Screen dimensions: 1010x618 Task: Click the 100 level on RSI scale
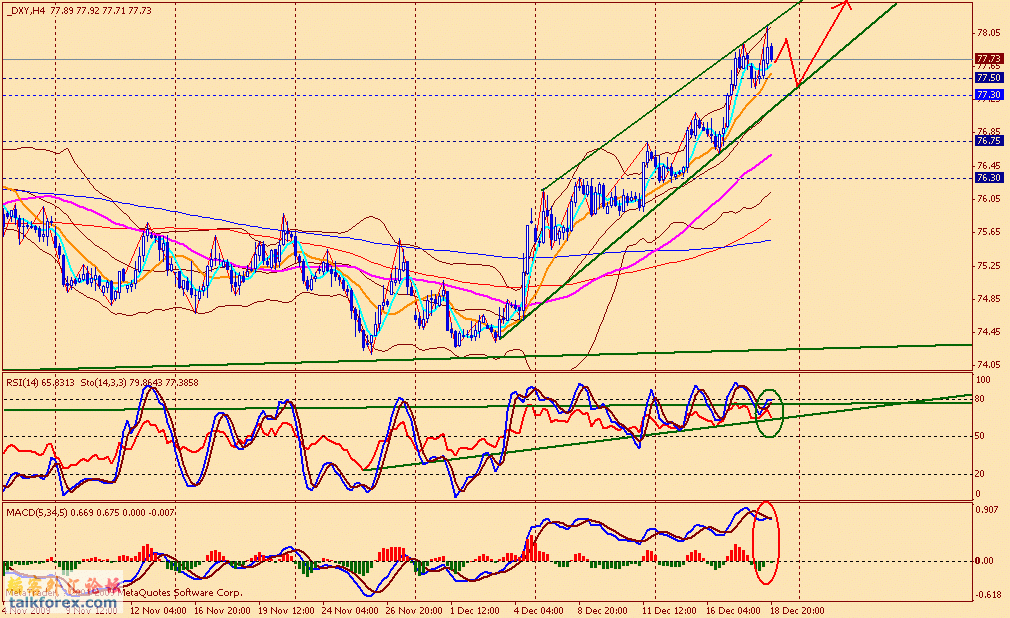(983, 380)
